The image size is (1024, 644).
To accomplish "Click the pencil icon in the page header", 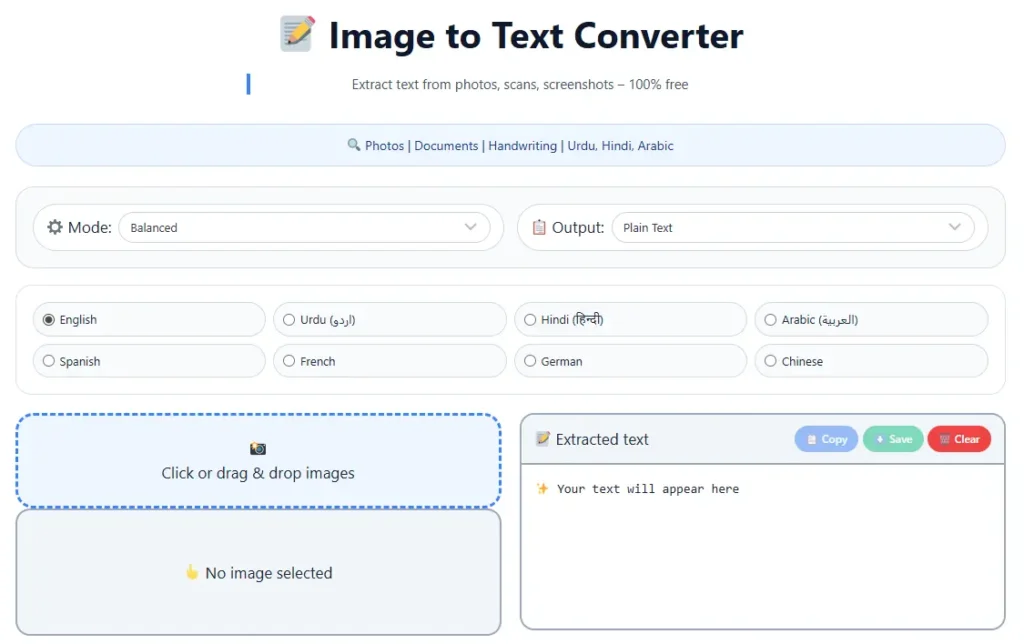I will point(297,33).
